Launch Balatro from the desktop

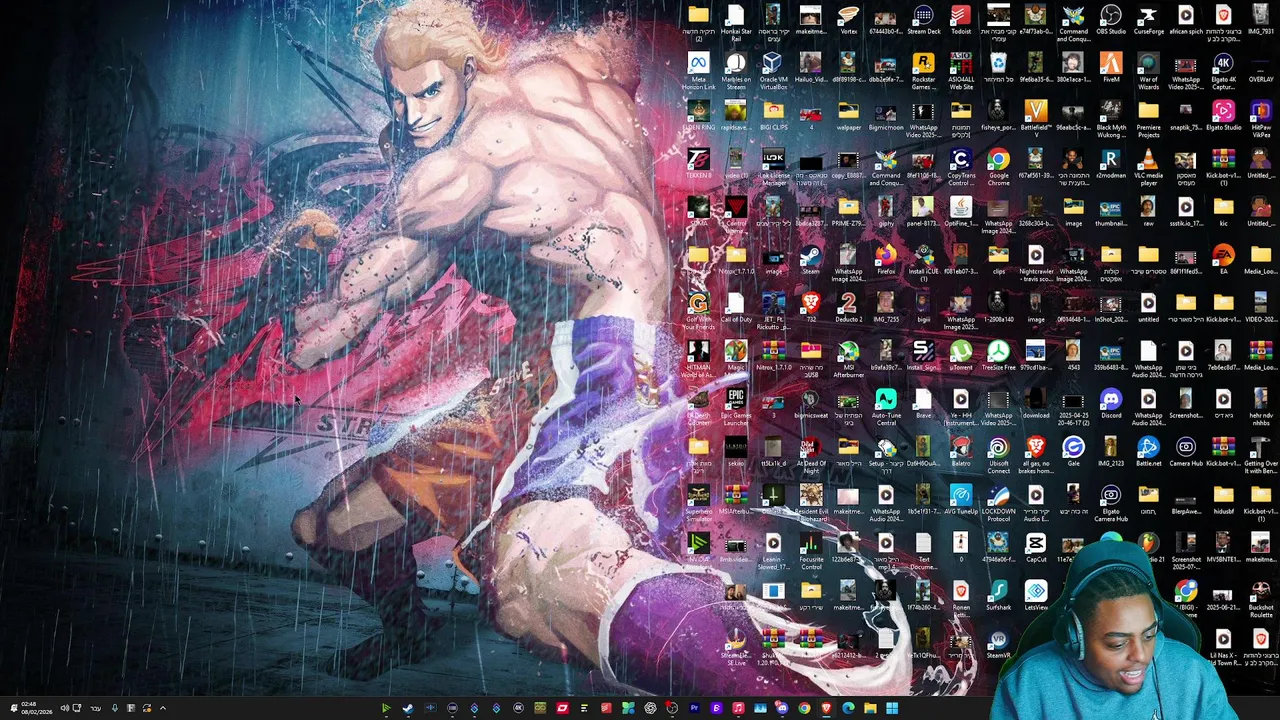[x=960, y=452]
